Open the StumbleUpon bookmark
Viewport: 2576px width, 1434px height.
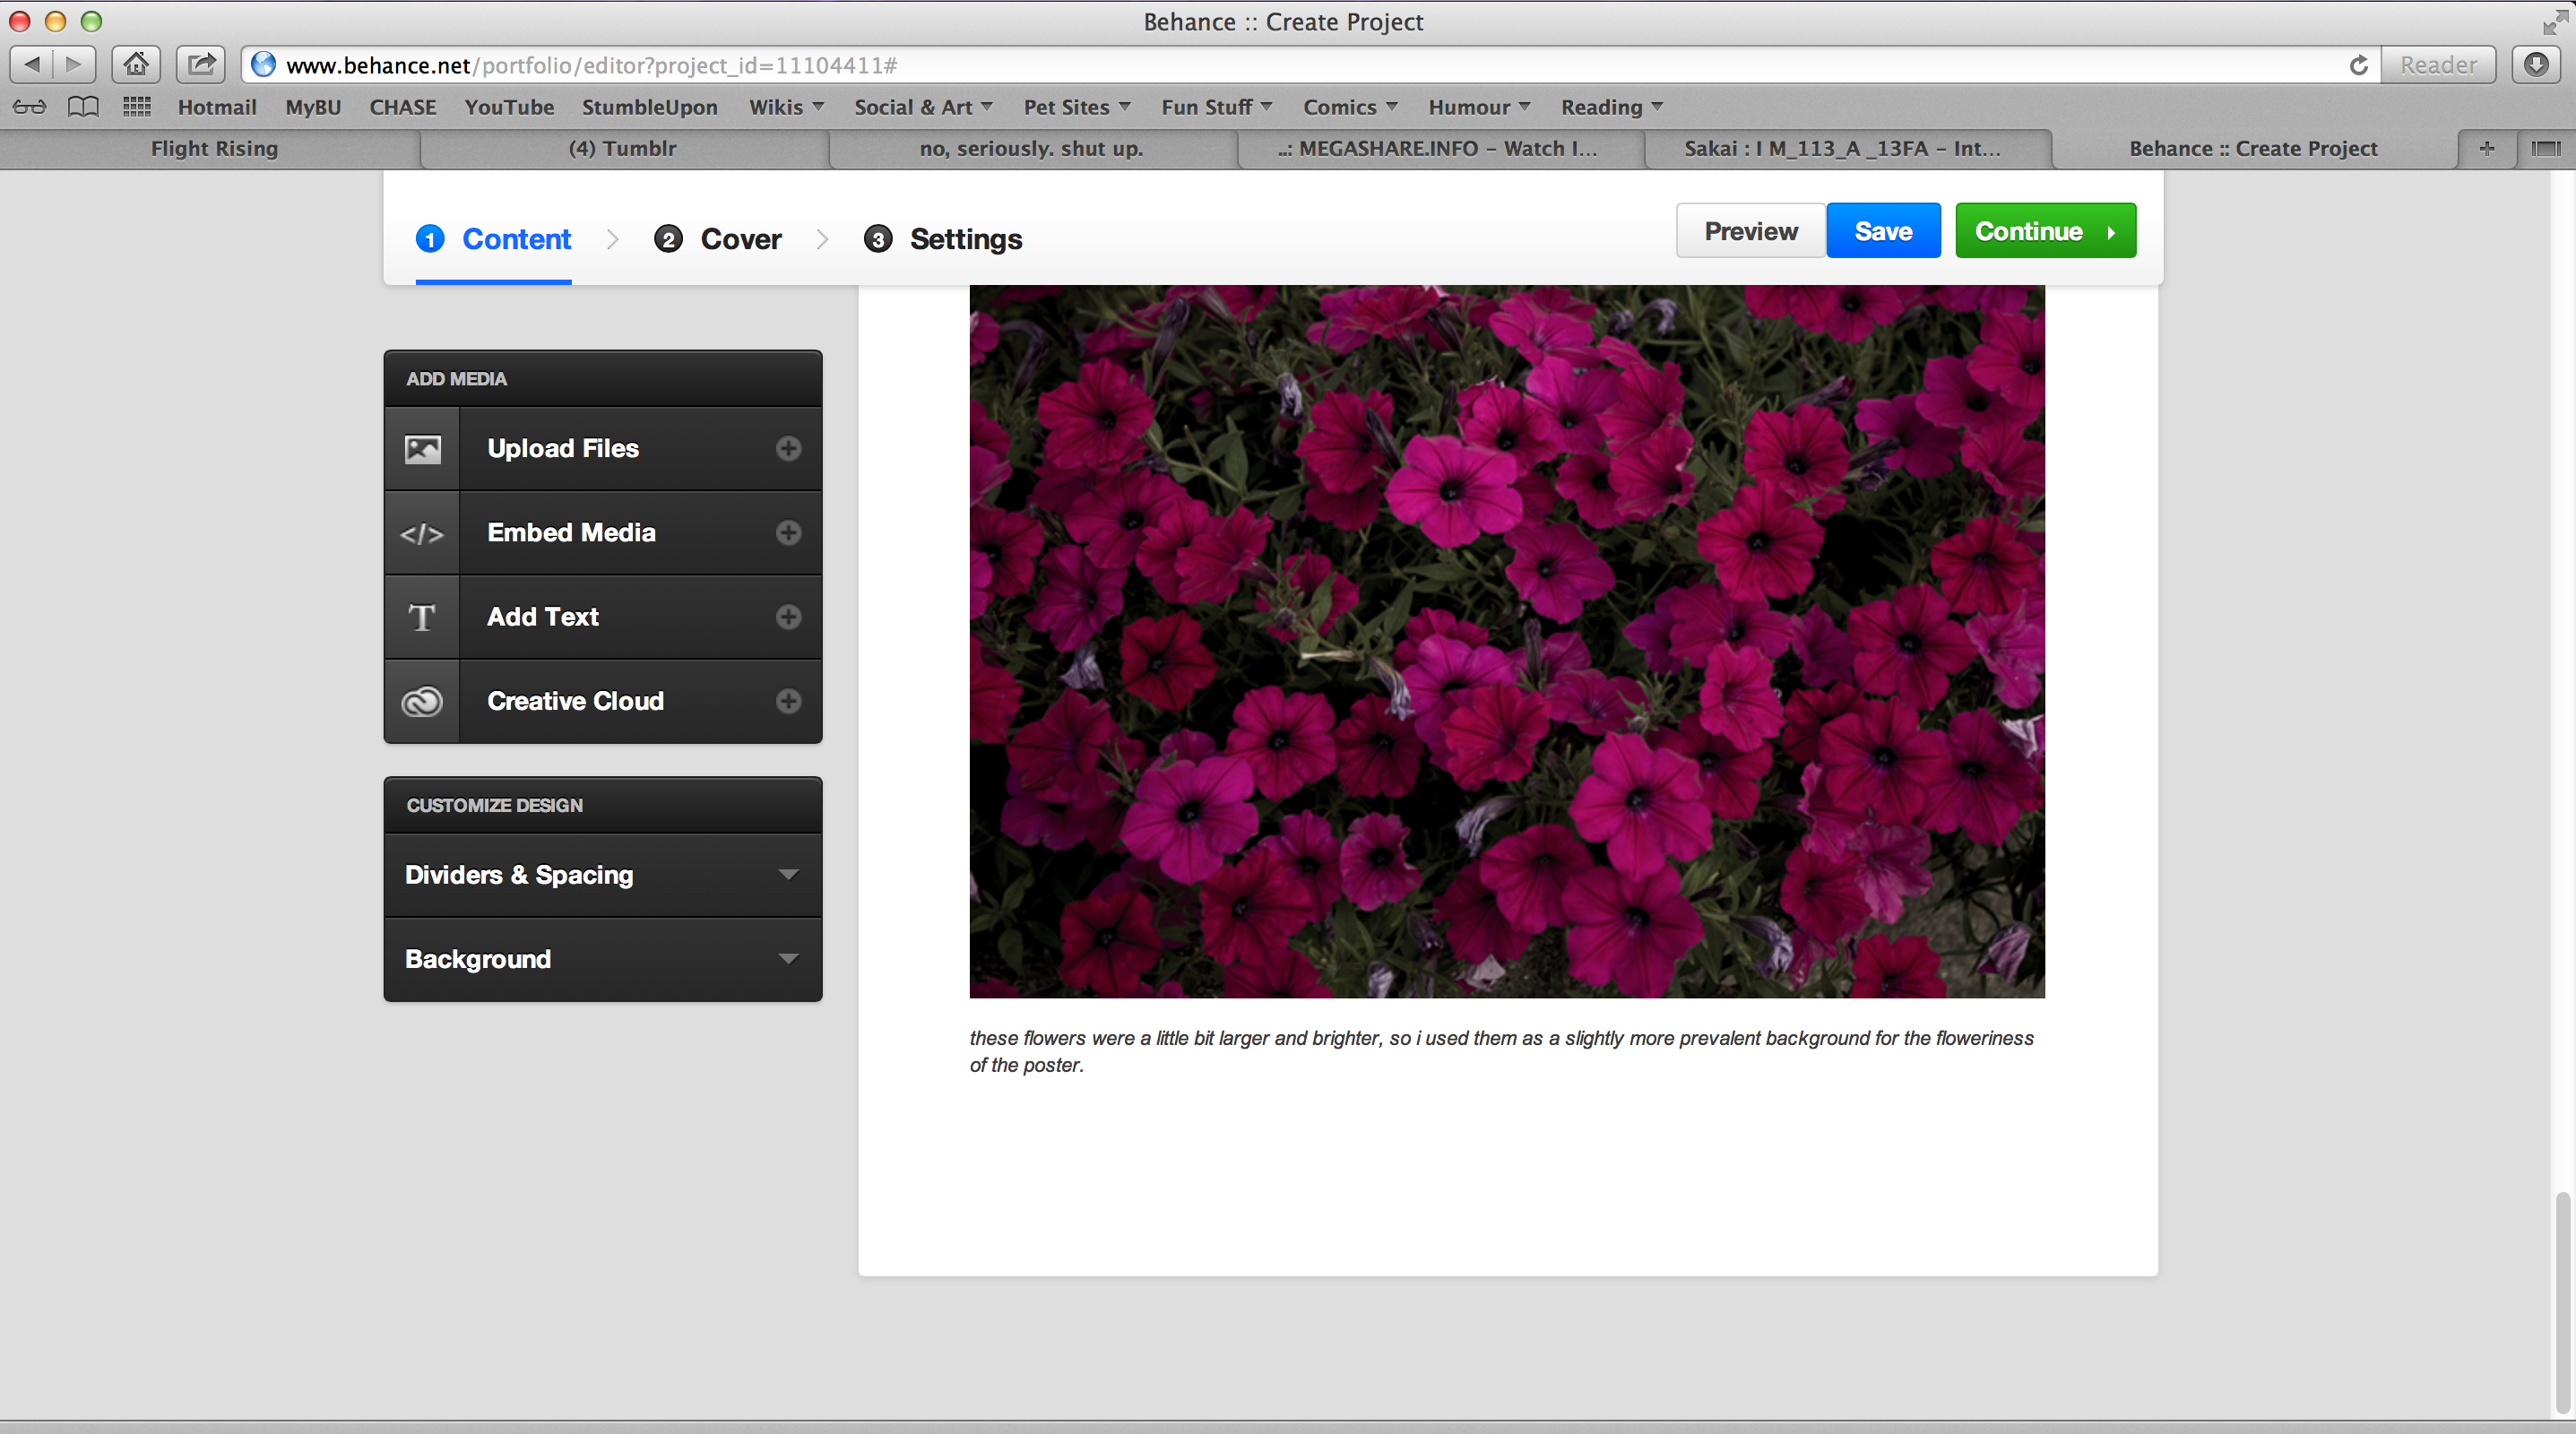pos(650,107)
